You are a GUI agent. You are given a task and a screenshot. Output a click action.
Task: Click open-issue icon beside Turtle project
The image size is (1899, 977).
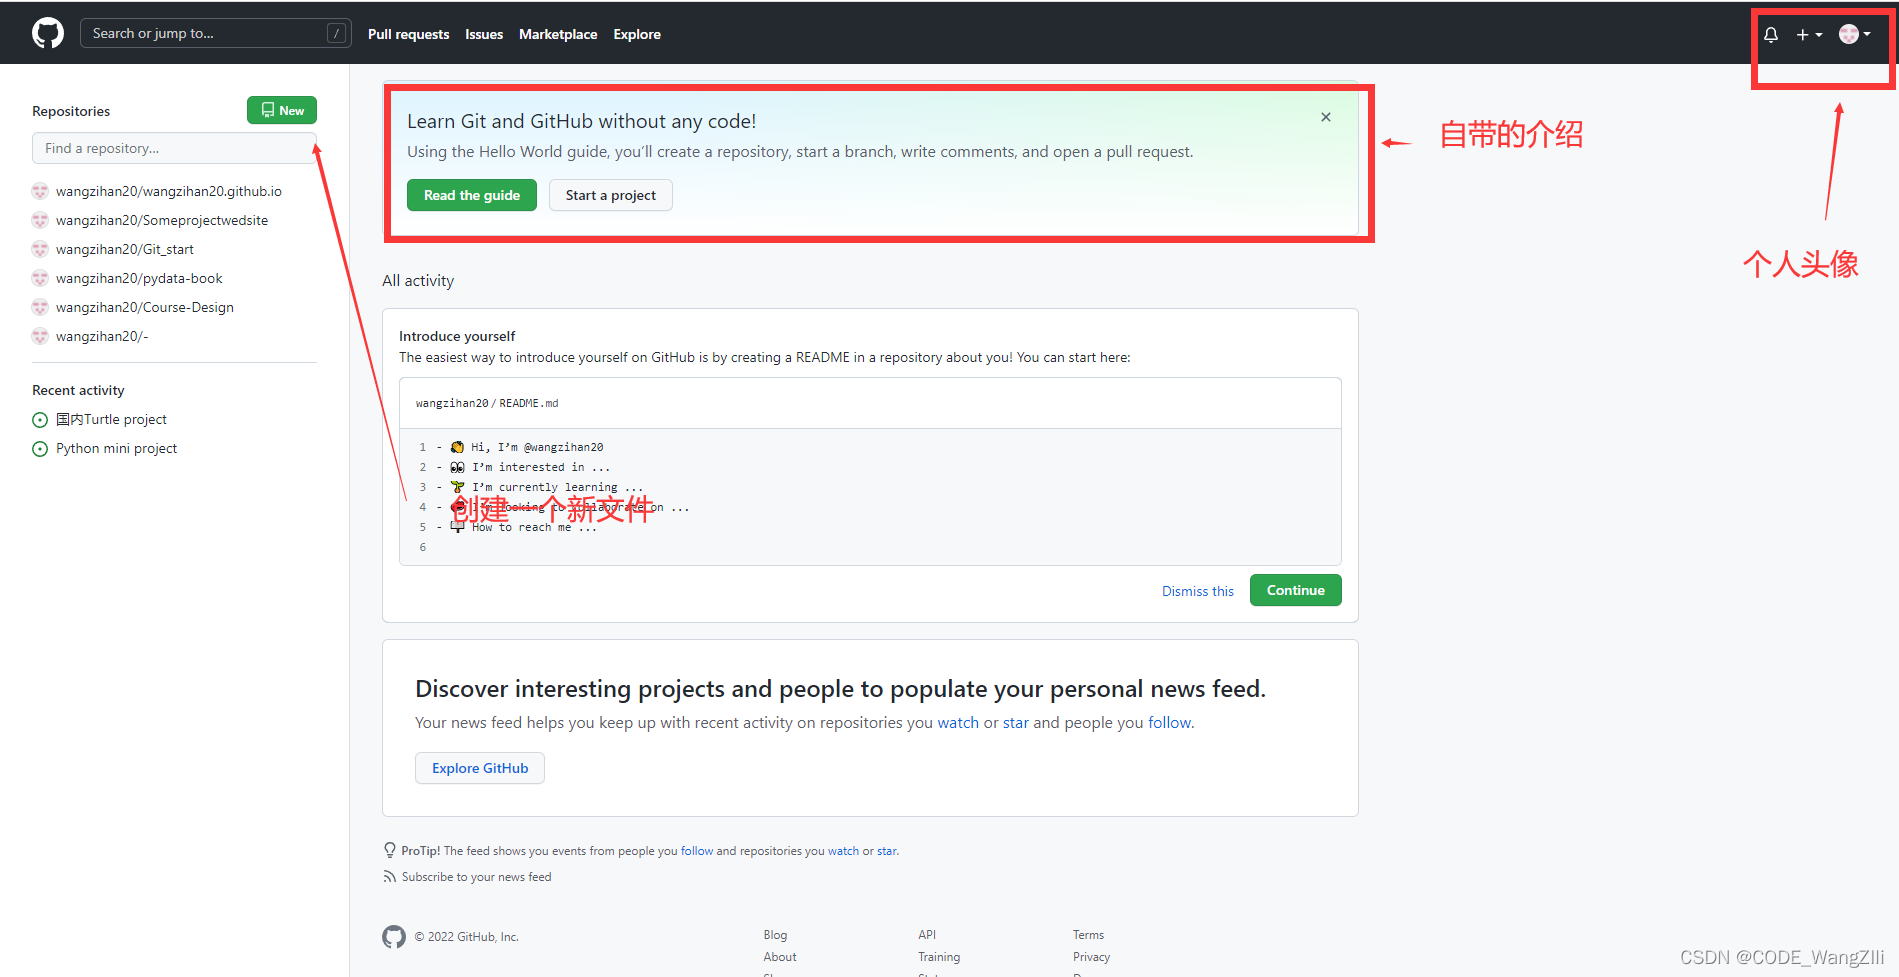click(40, 420)
